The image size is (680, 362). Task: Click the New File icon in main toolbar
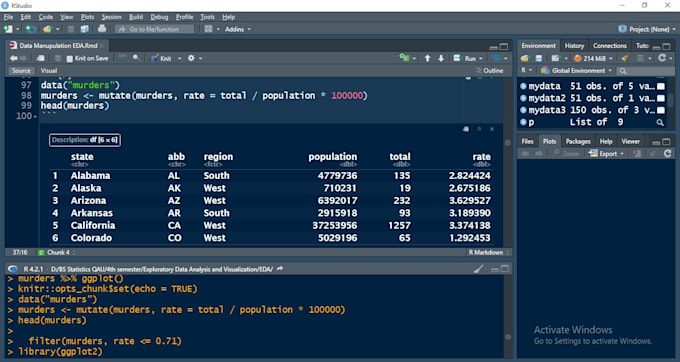coord(8,29)
